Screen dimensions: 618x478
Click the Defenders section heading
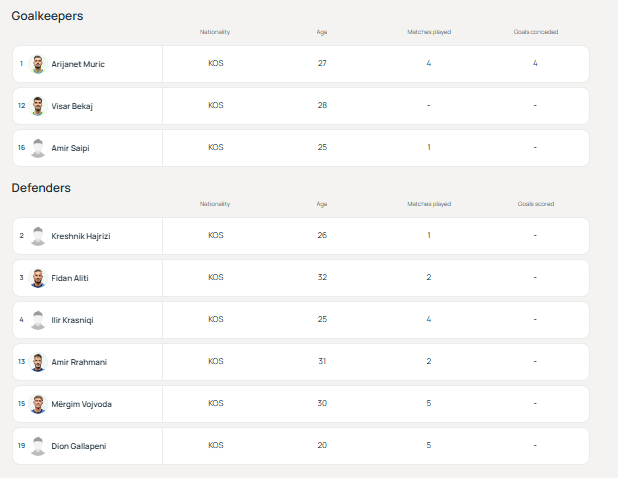[41, 187]
